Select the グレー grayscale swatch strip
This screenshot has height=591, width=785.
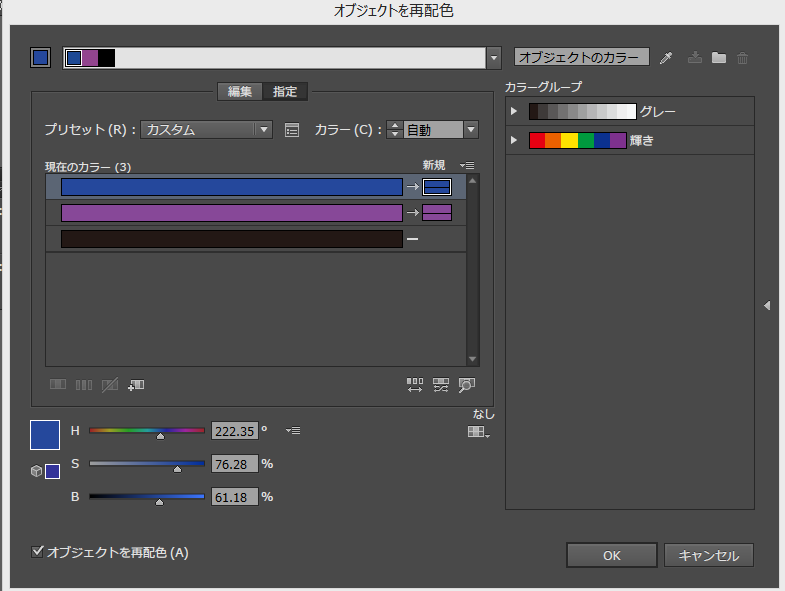583,111
